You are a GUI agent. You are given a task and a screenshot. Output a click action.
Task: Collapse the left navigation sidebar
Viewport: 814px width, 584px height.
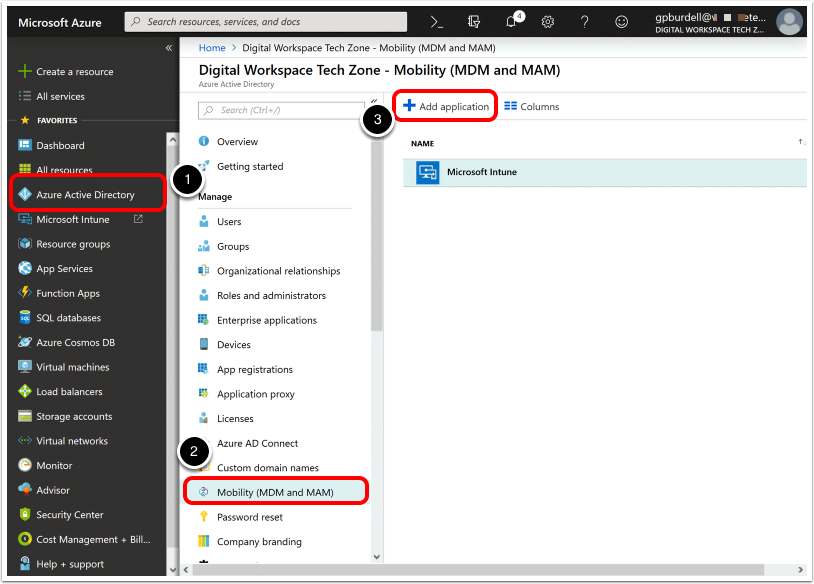[x=168, y=48]
